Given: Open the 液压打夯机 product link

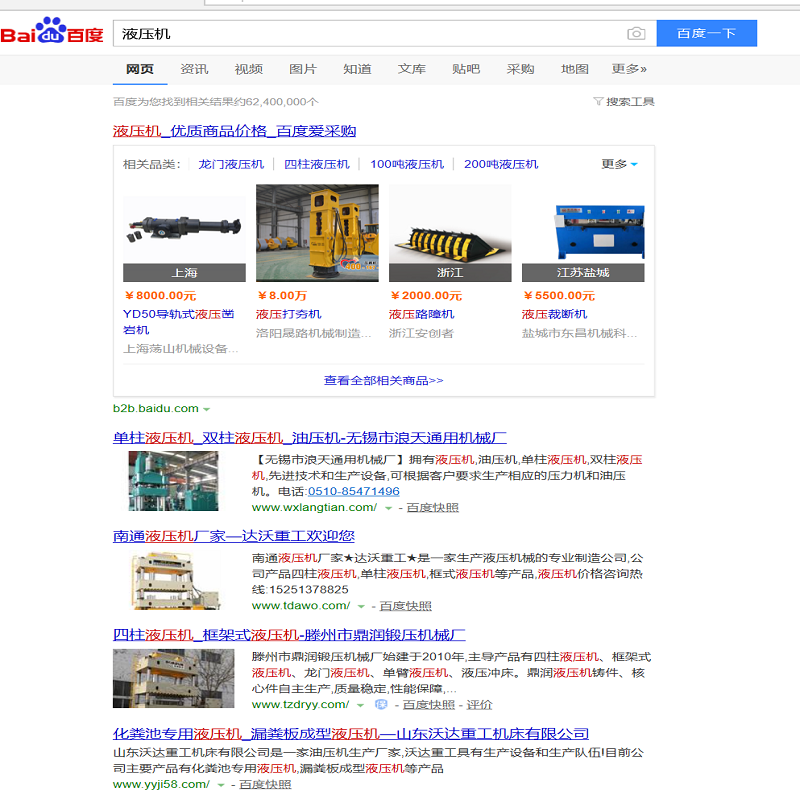Looking at the screenshot, I should click(x=289, y=314).
